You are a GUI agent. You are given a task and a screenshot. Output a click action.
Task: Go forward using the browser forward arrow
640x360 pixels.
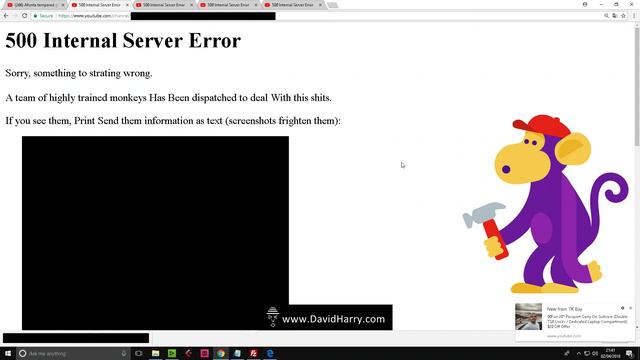(15, 16)
